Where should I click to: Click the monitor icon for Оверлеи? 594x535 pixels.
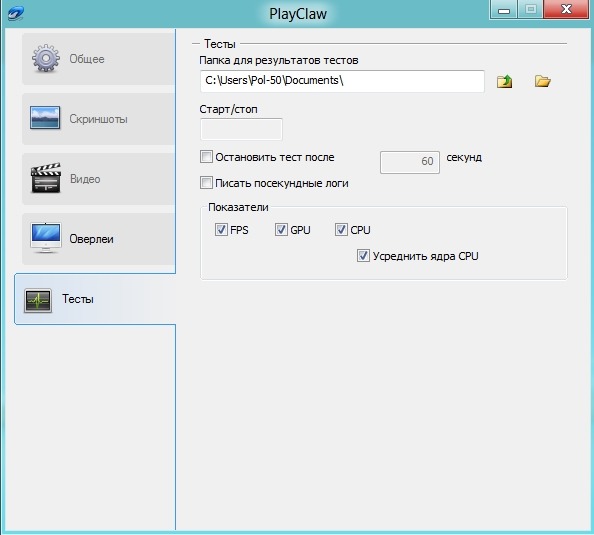click(x=46, y=238)
